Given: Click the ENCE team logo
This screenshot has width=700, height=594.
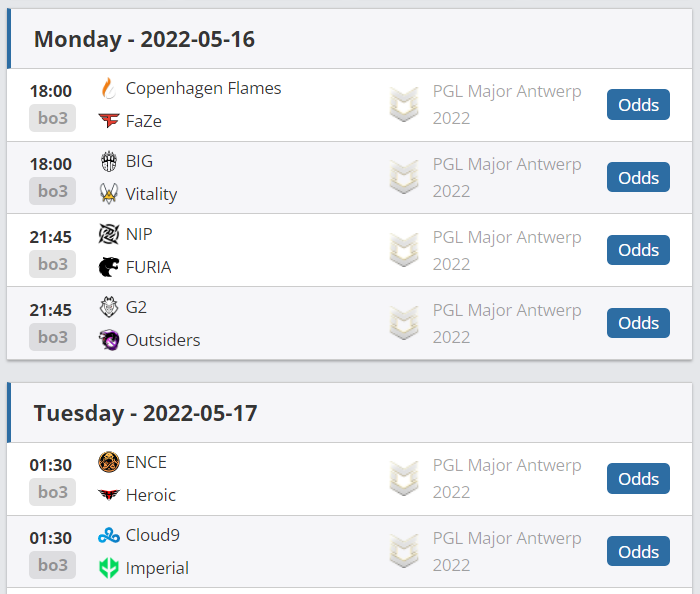Looking at the screenshot, I should 109,462.
